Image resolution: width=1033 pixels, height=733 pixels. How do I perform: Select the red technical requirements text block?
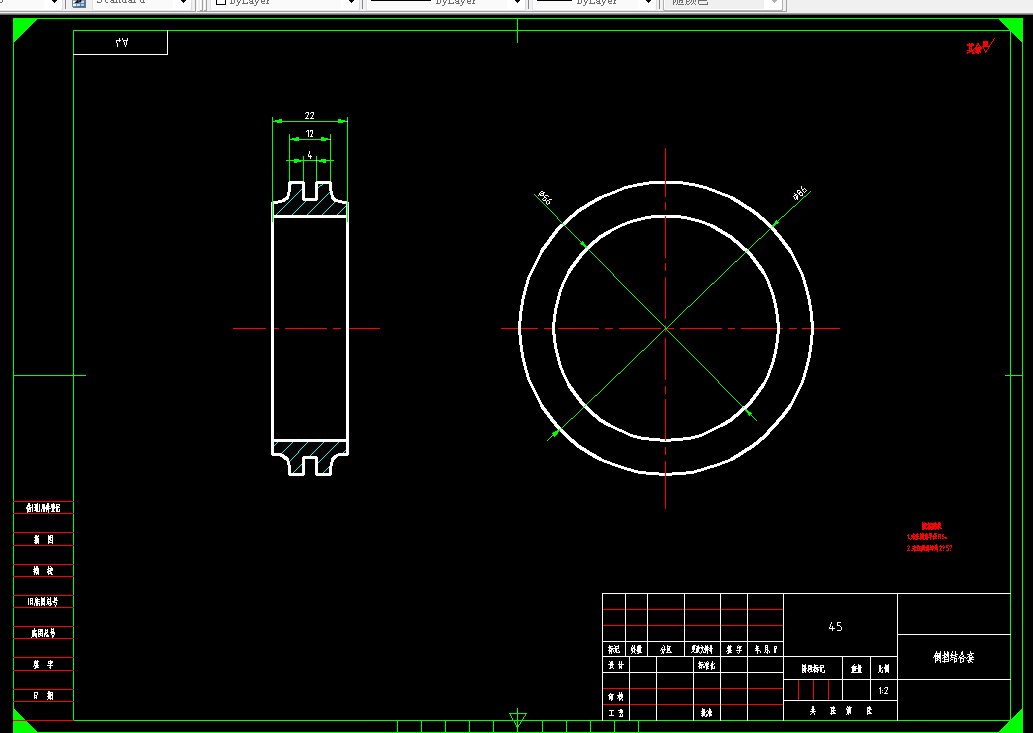pos(930,537)
